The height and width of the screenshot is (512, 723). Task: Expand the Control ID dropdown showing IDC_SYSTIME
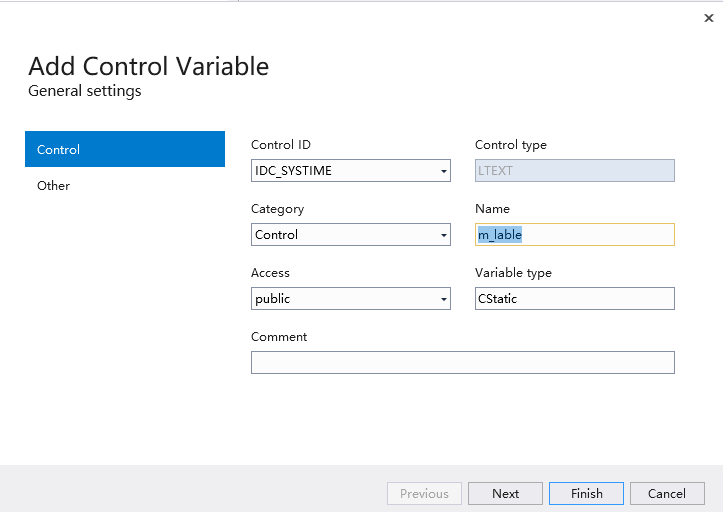click(443, 171)
